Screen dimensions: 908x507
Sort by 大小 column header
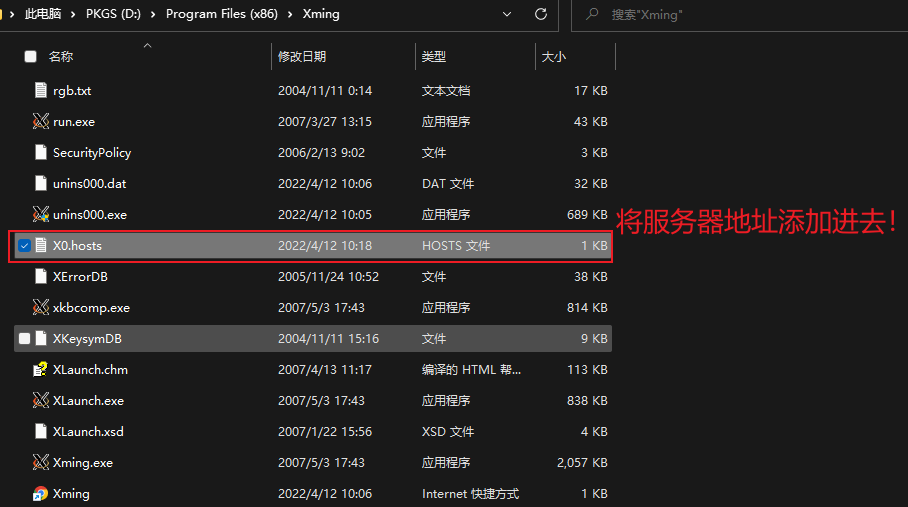(554, 56)
